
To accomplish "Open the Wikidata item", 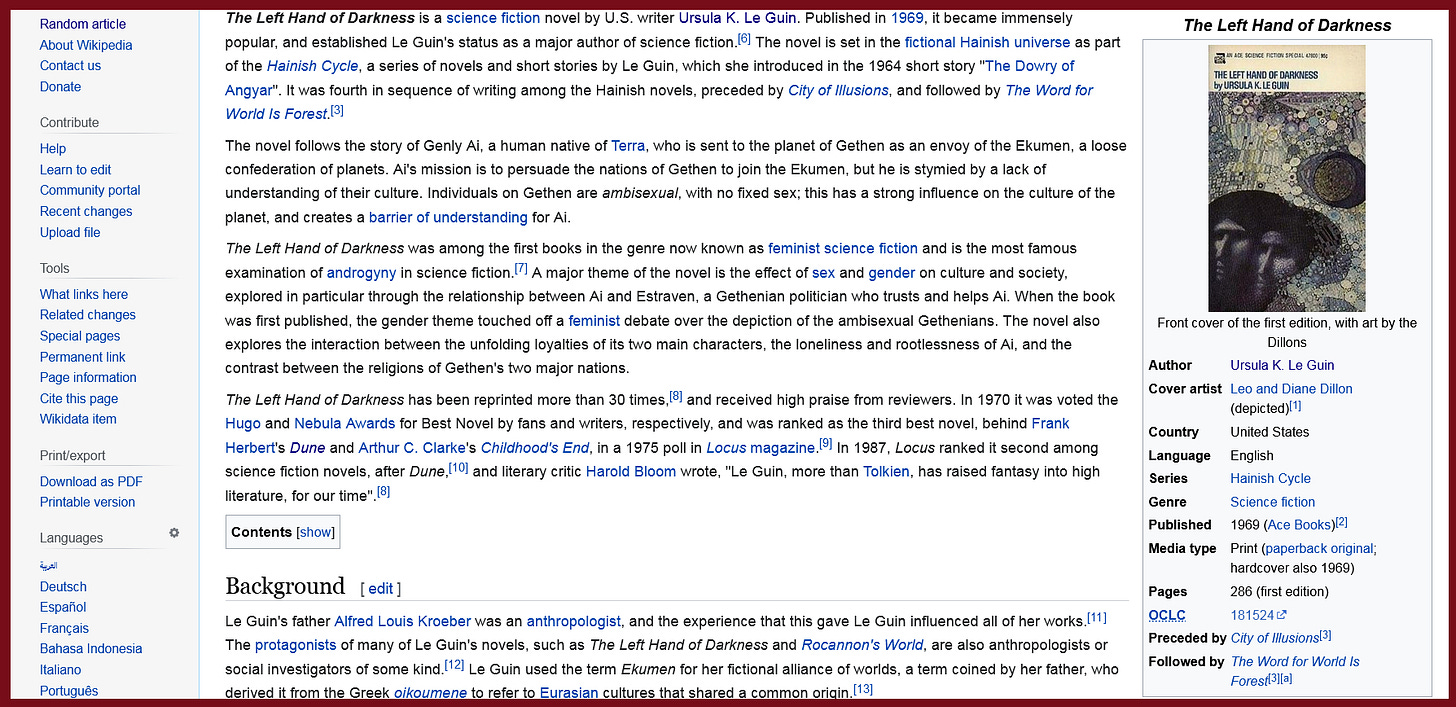I will click(x=78, y=419).
